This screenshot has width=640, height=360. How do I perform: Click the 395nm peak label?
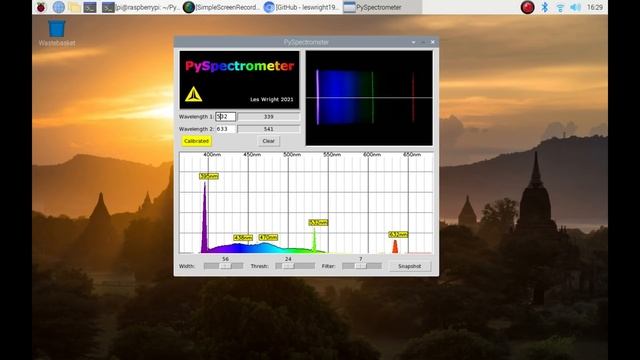209,176
